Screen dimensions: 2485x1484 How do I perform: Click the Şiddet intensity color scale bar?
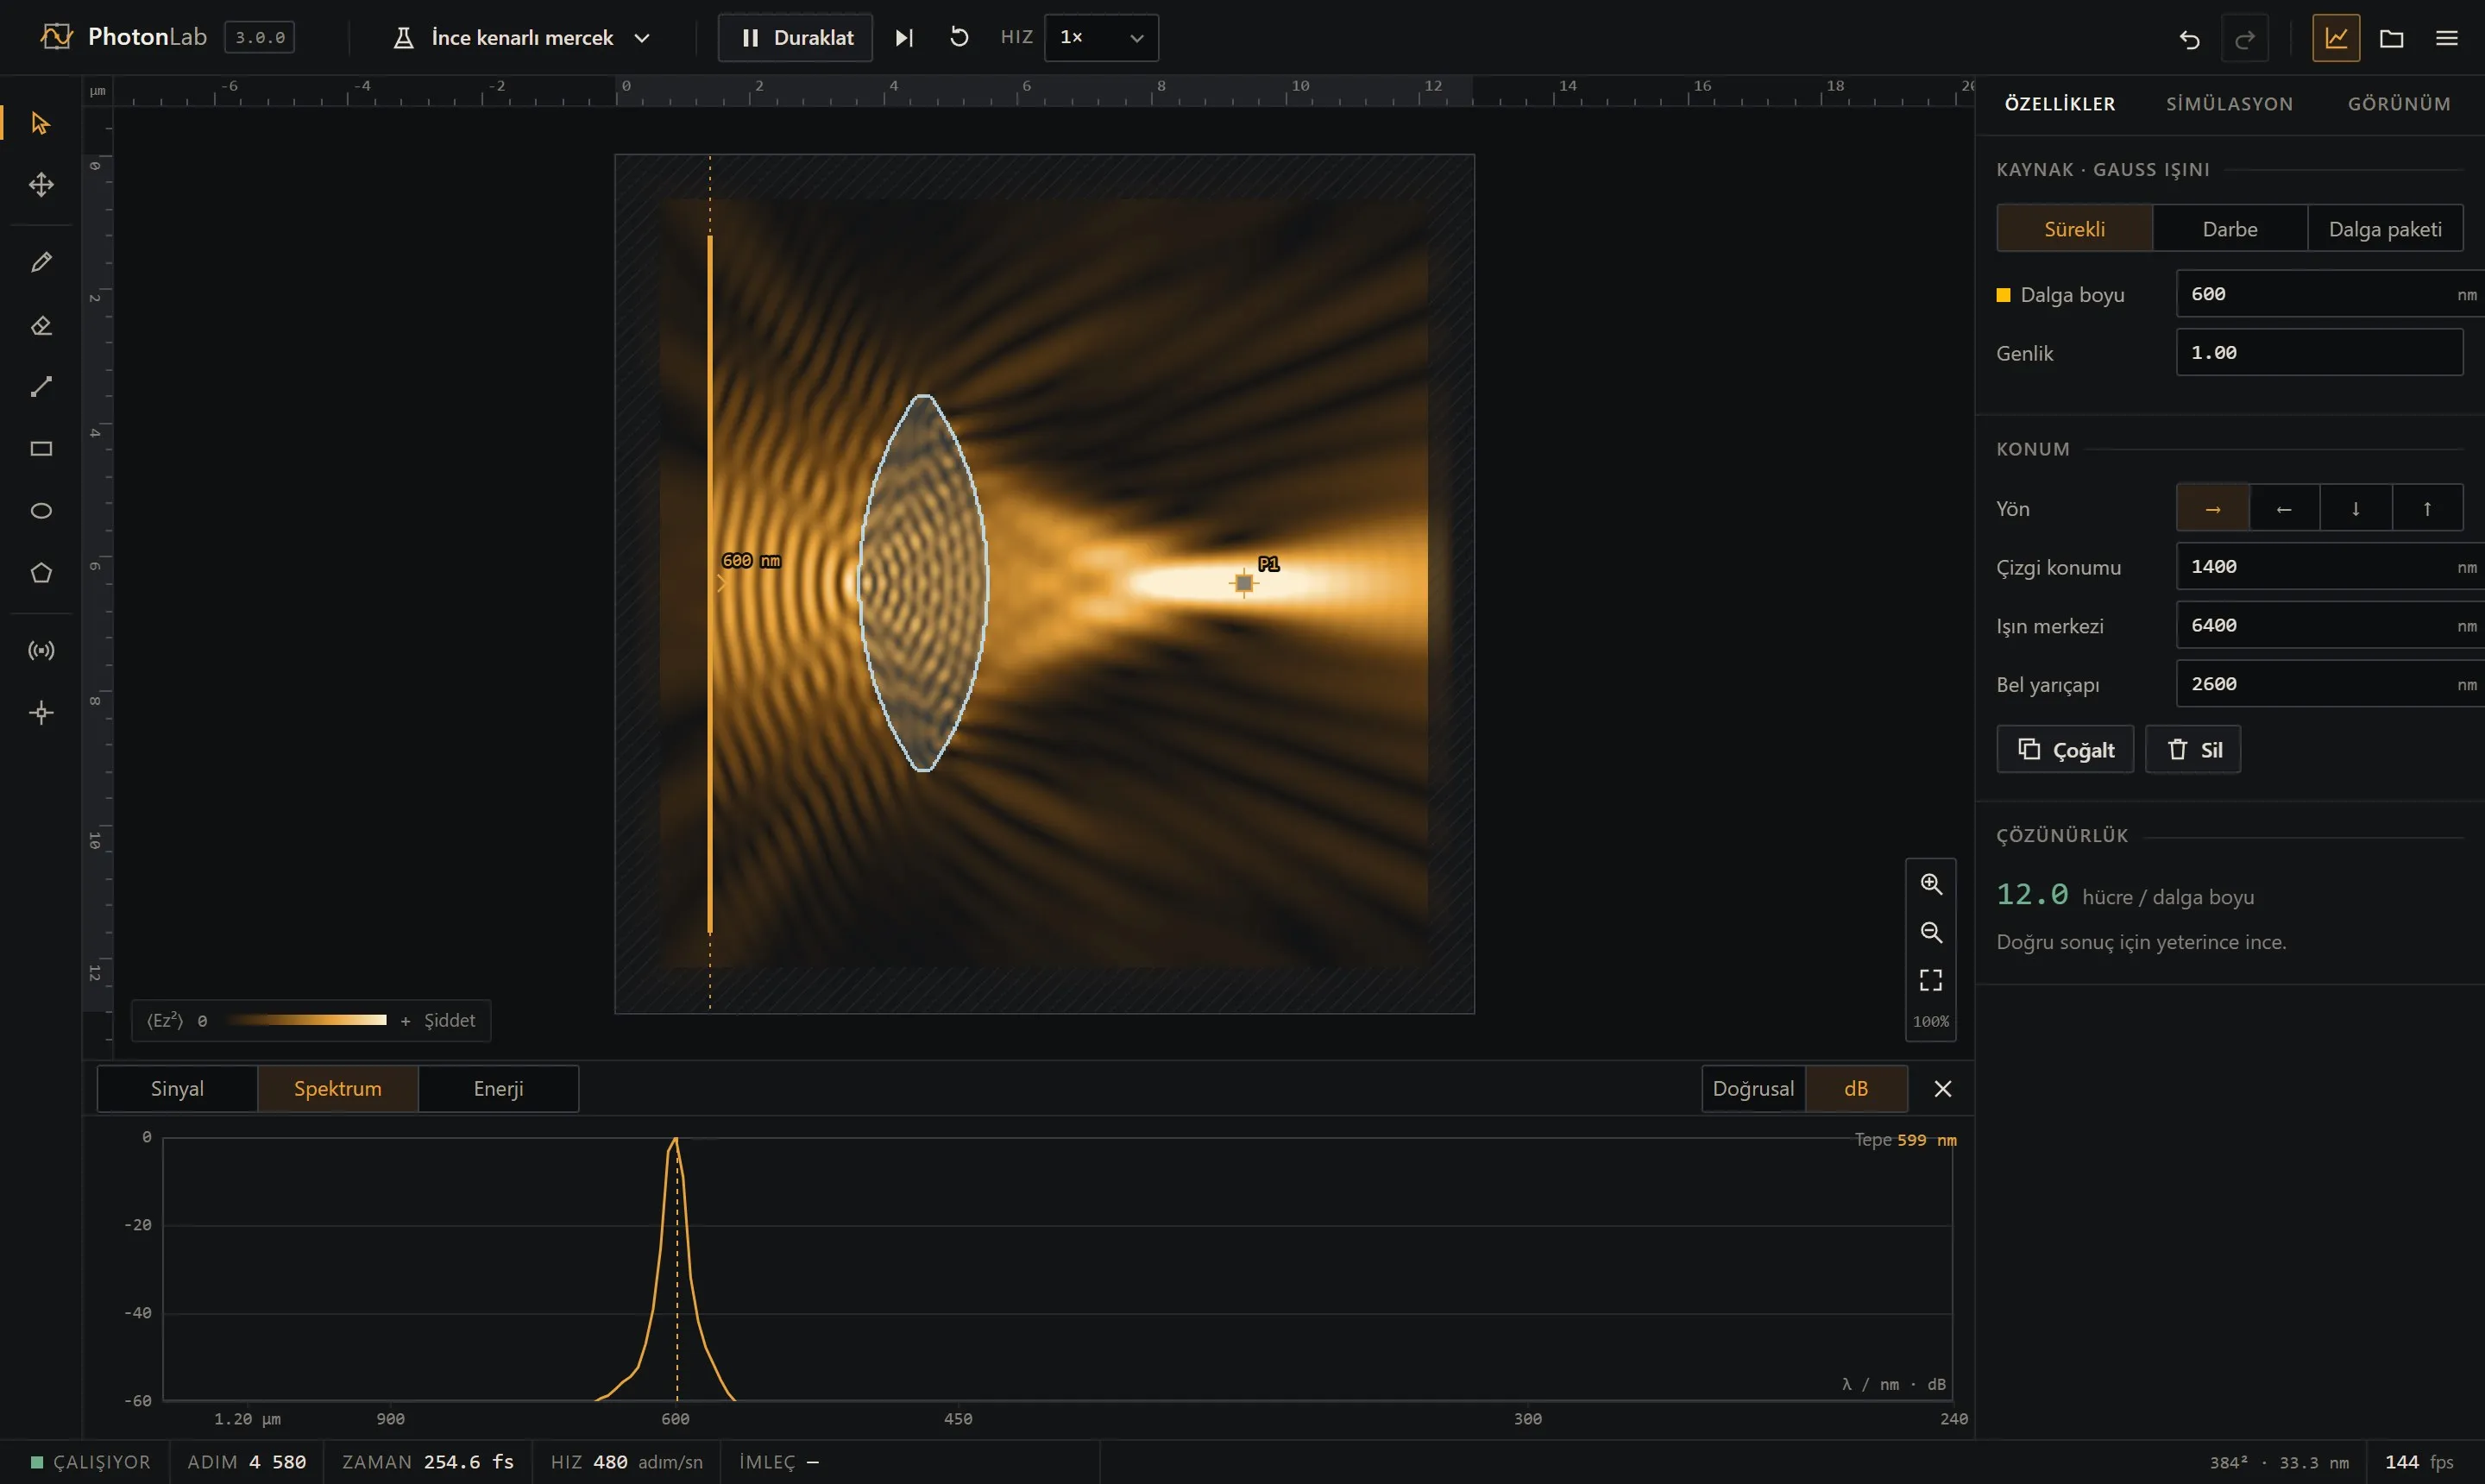tap(306, 1021)
